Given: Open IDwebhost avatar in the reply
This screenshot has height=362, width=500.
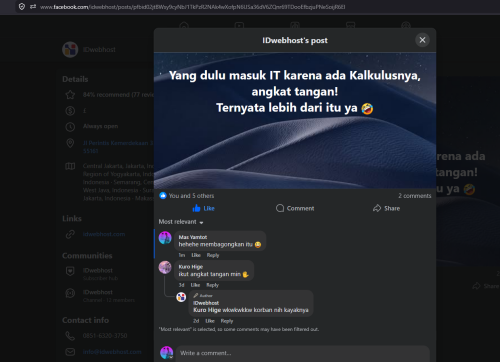Looking at the screenshot, I should point(181,297).
